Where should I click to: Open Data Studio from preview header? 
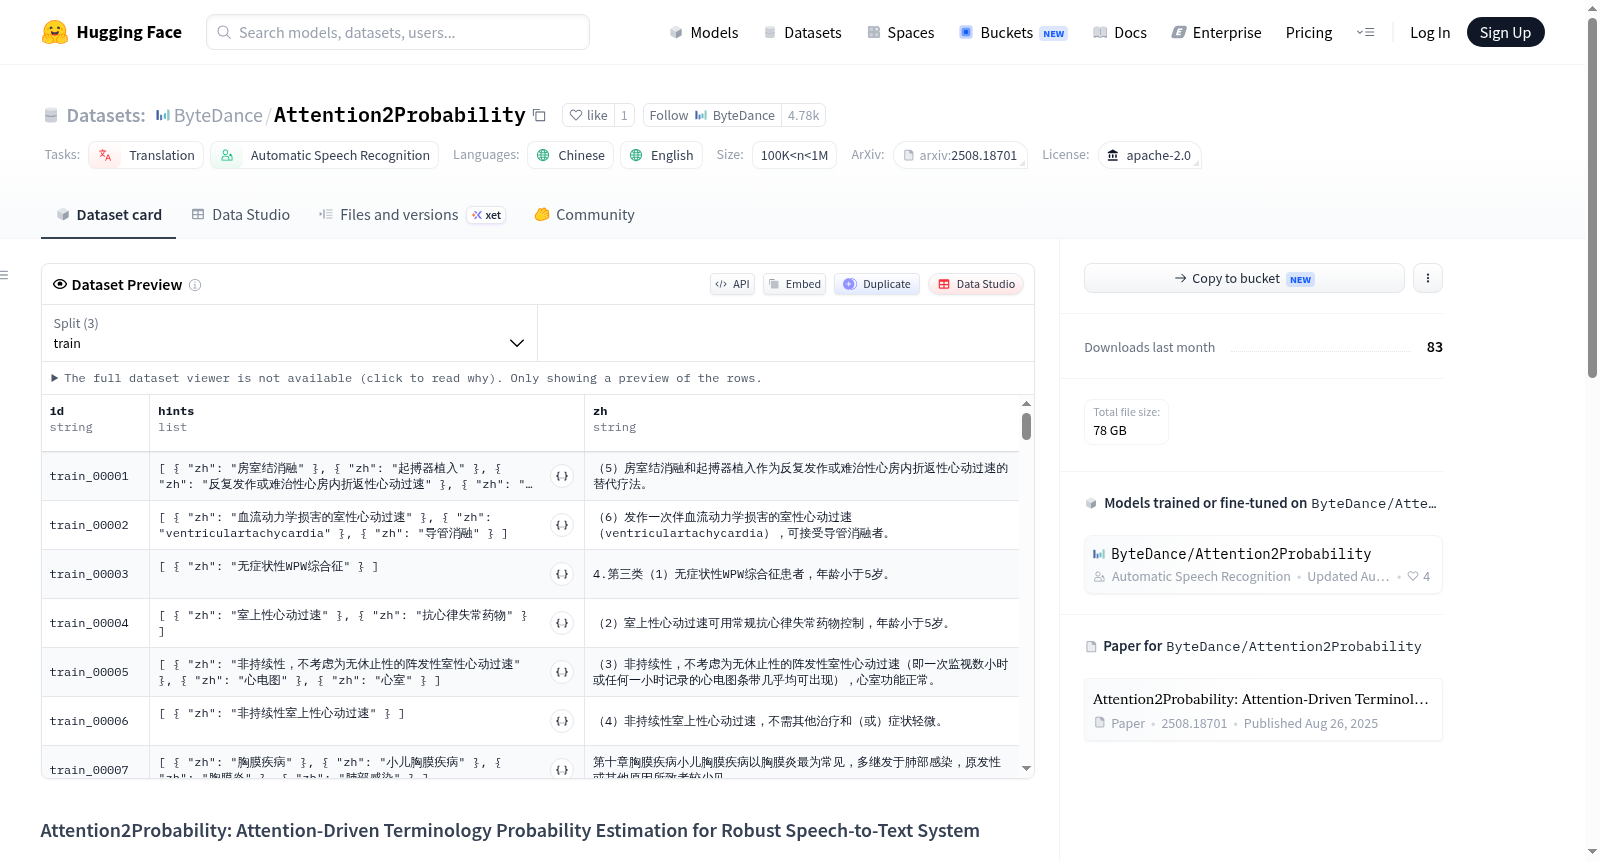(x=976, y=284)
